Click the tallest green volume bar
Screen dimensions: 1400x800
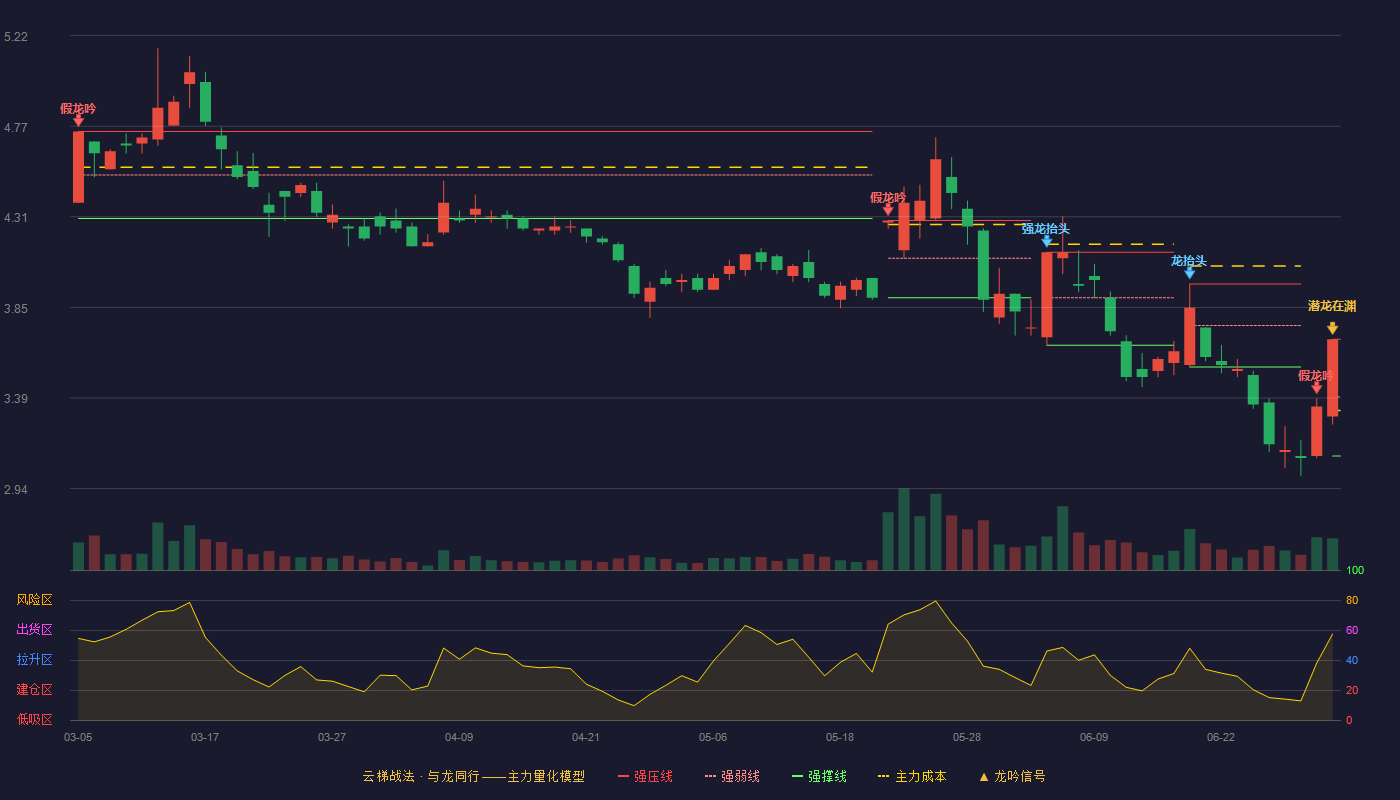pos(904,529)
